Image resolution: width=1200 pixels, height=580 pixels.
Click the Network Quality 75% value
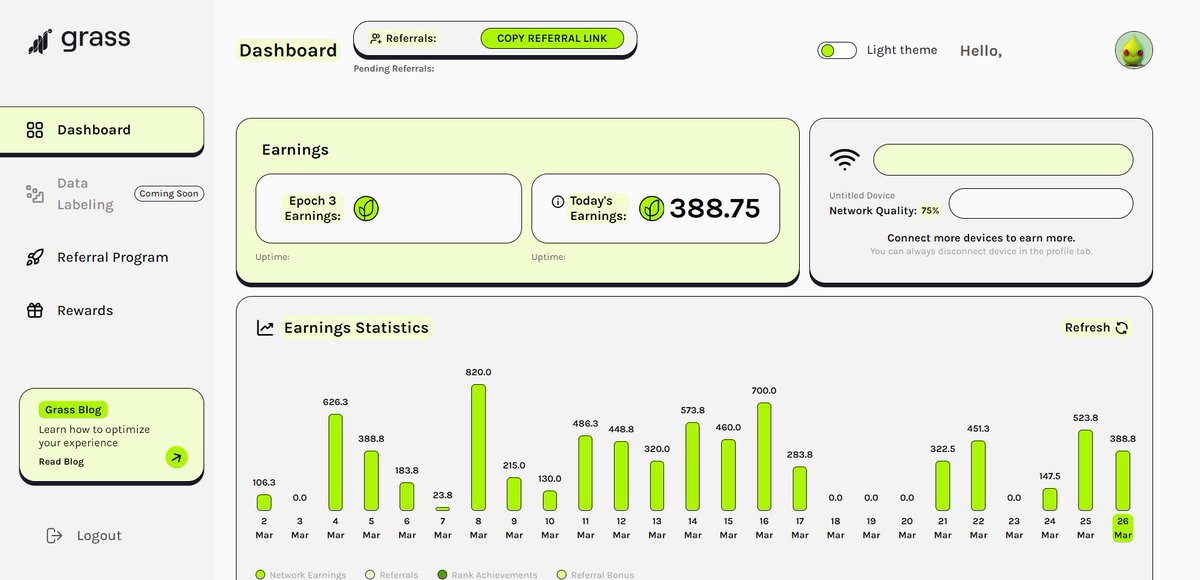tap(930, 211)
